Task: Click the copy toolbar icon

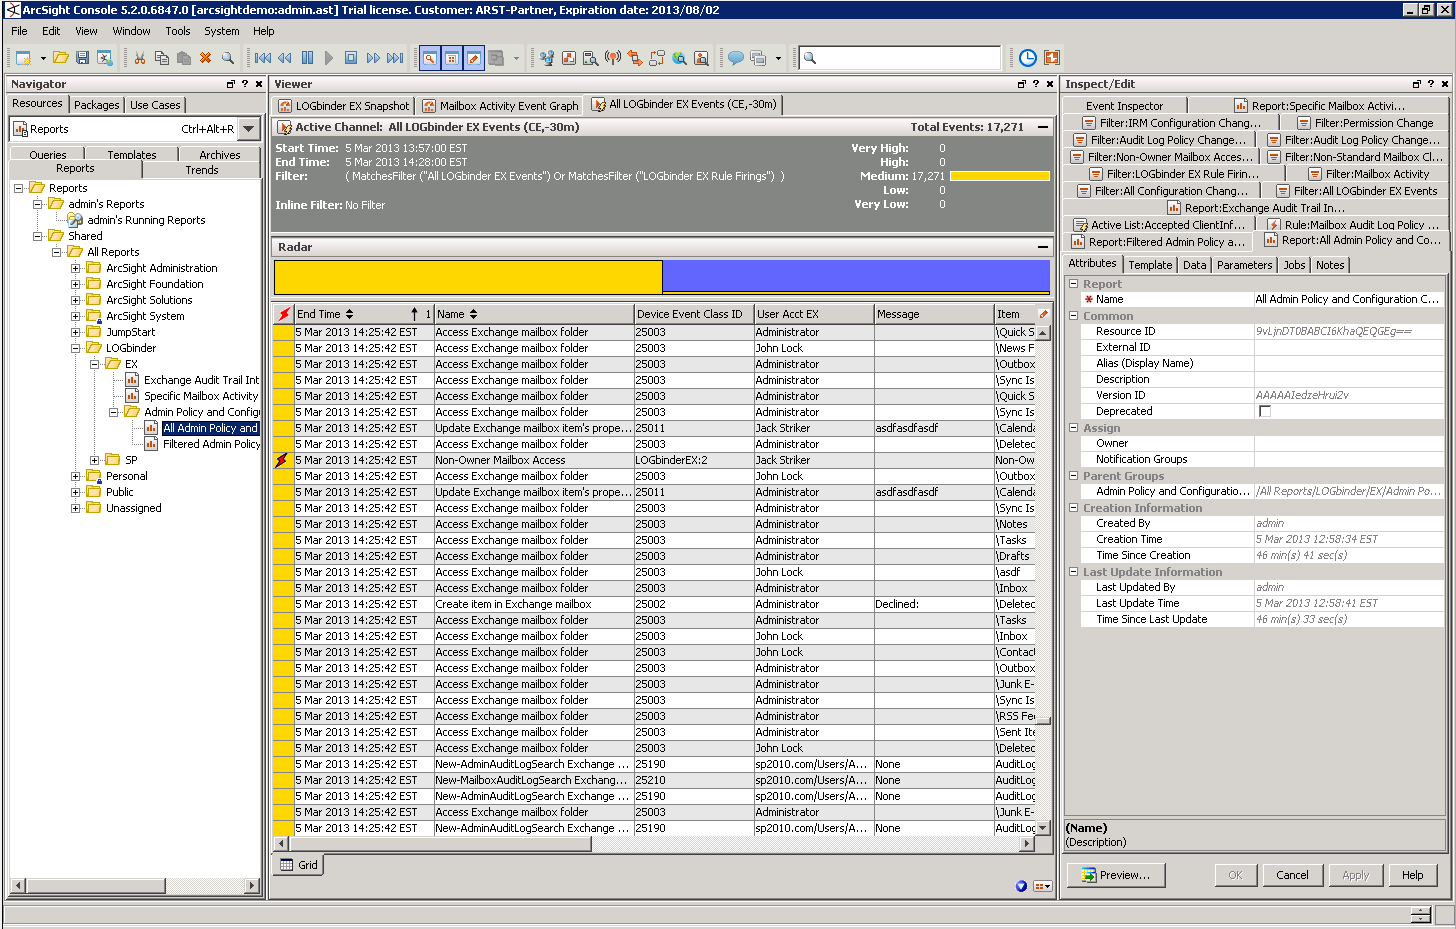Action: coord(162,58)
